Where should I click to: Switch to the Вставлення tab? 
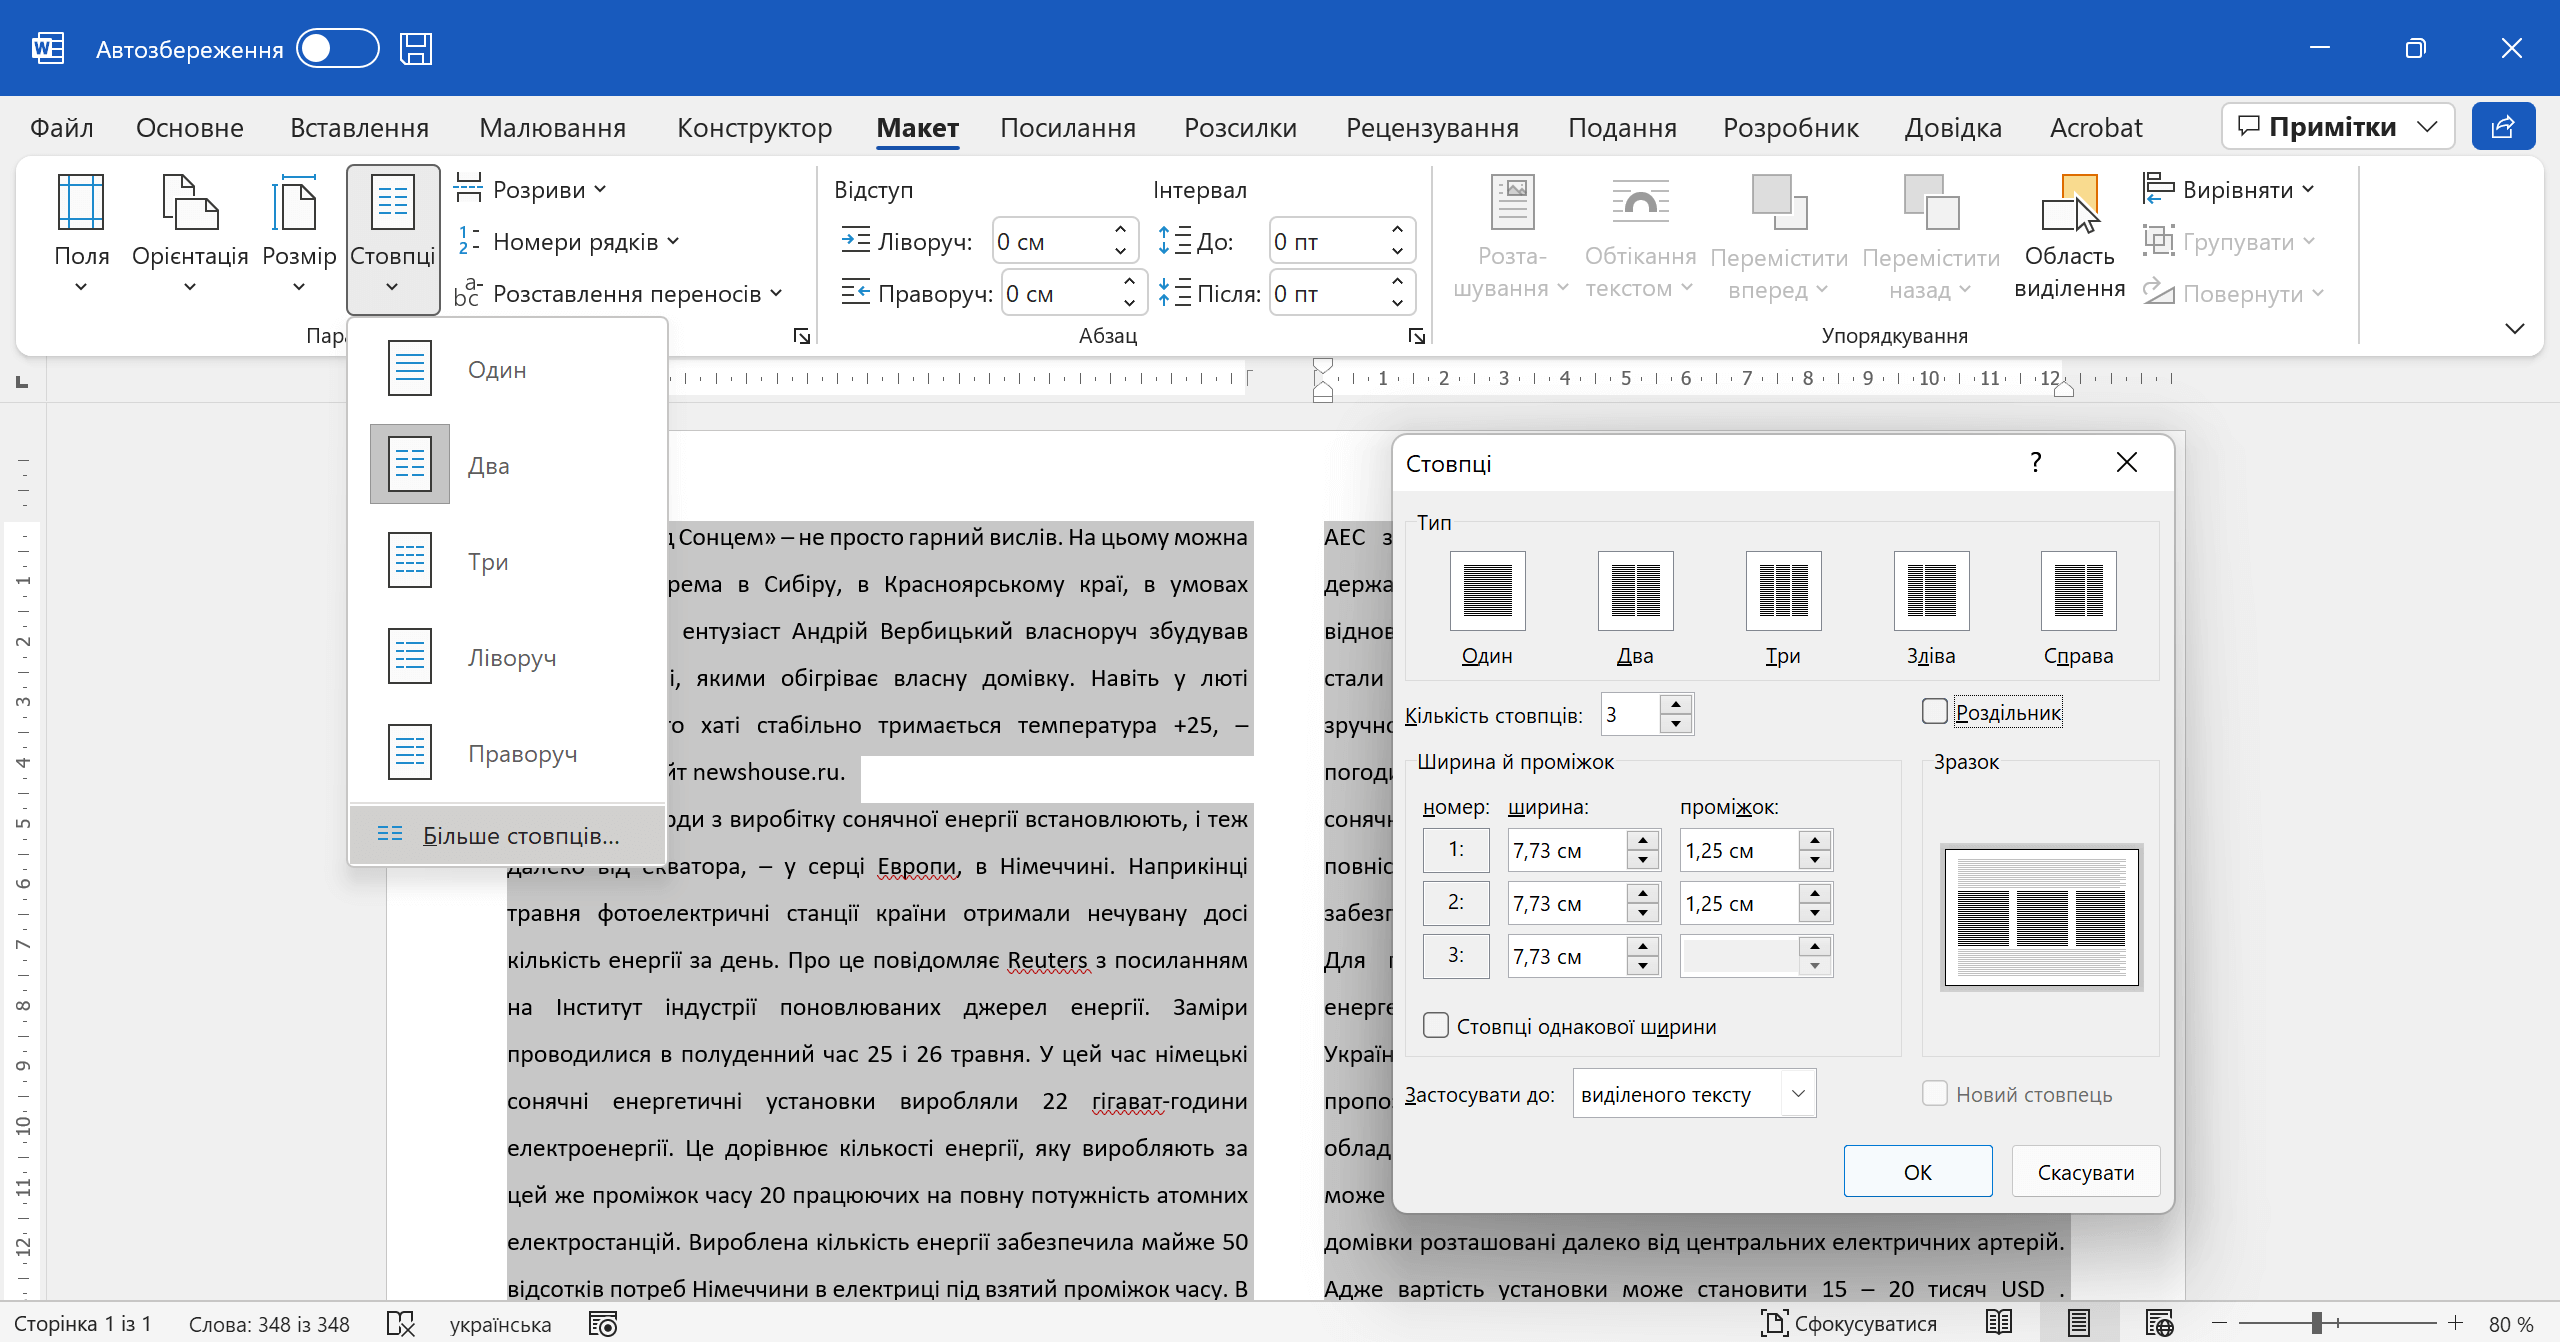[359, 128]
